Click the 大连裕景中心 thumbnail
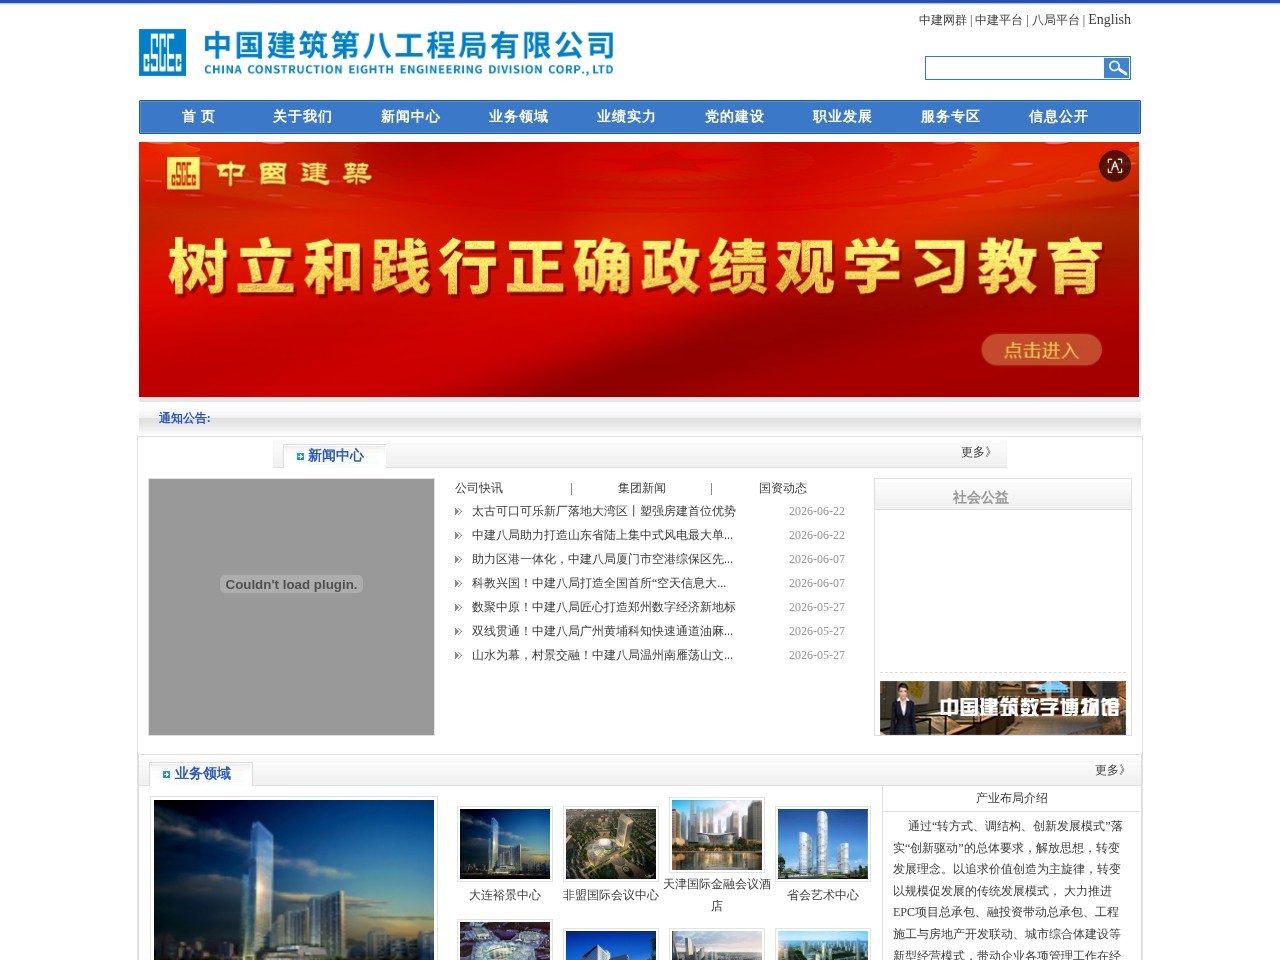Image resolution: width=1280 pixels, height=960 pixels. 505,844
